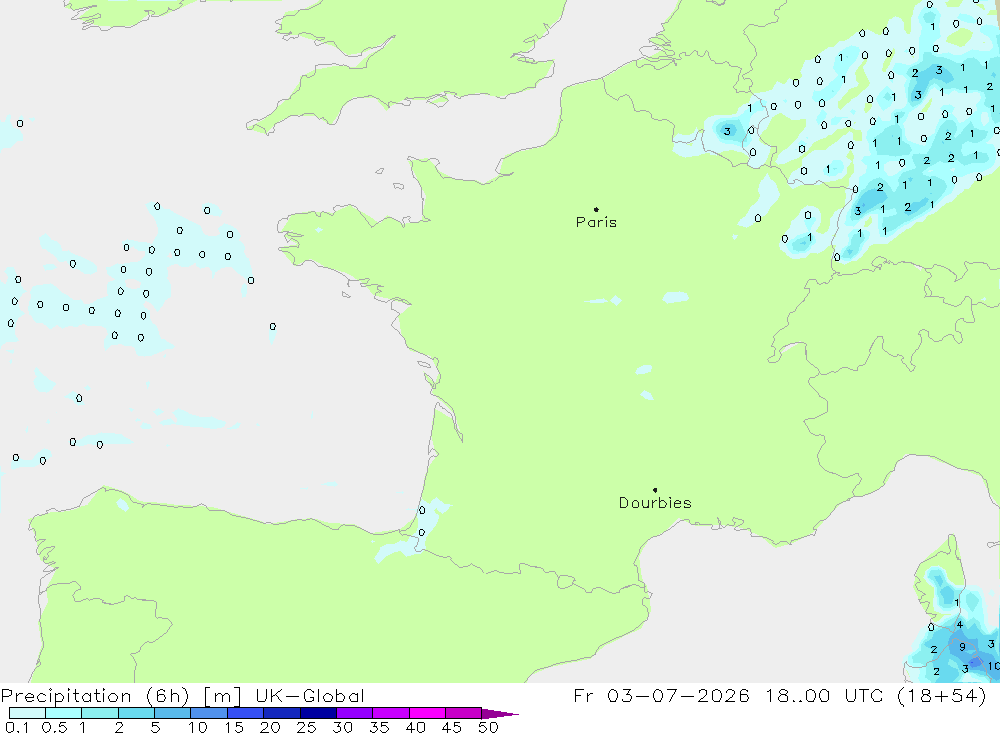
Task: Click the '18..00 UTC' time text
Action: [824, 695]
